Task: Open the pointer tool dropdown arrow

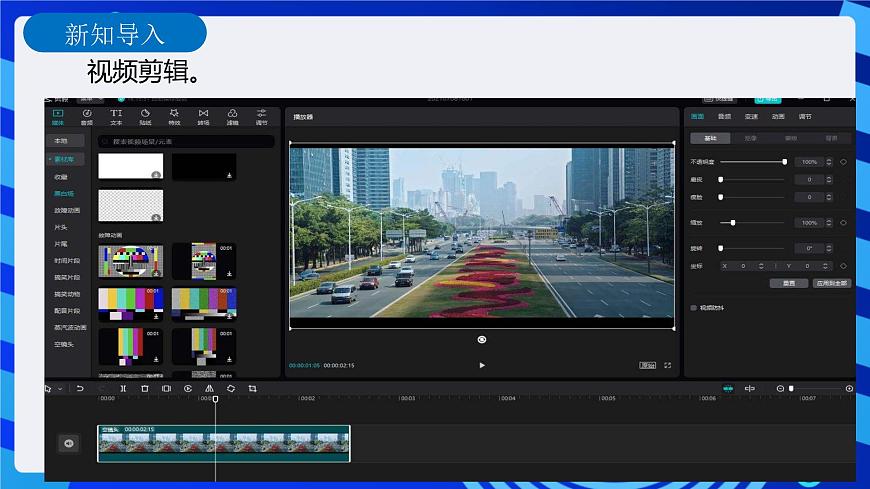Action: coord(60,389)
